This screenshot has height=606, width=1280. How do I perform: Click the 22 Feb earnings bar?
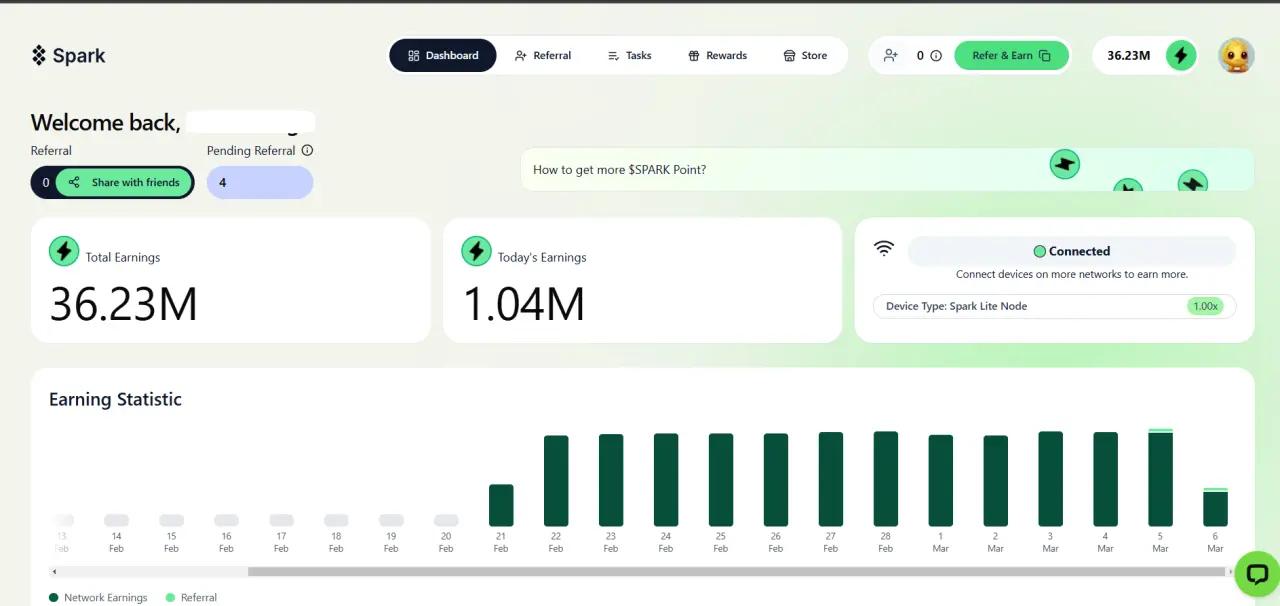pos(556,481)
